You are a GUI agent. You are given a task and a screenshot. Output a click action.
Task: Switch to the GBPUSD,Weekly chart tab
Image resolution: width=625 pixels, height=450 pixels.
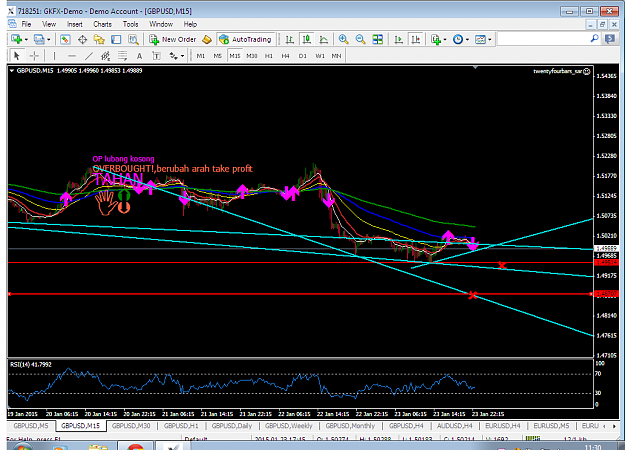[x=289, y=426]
